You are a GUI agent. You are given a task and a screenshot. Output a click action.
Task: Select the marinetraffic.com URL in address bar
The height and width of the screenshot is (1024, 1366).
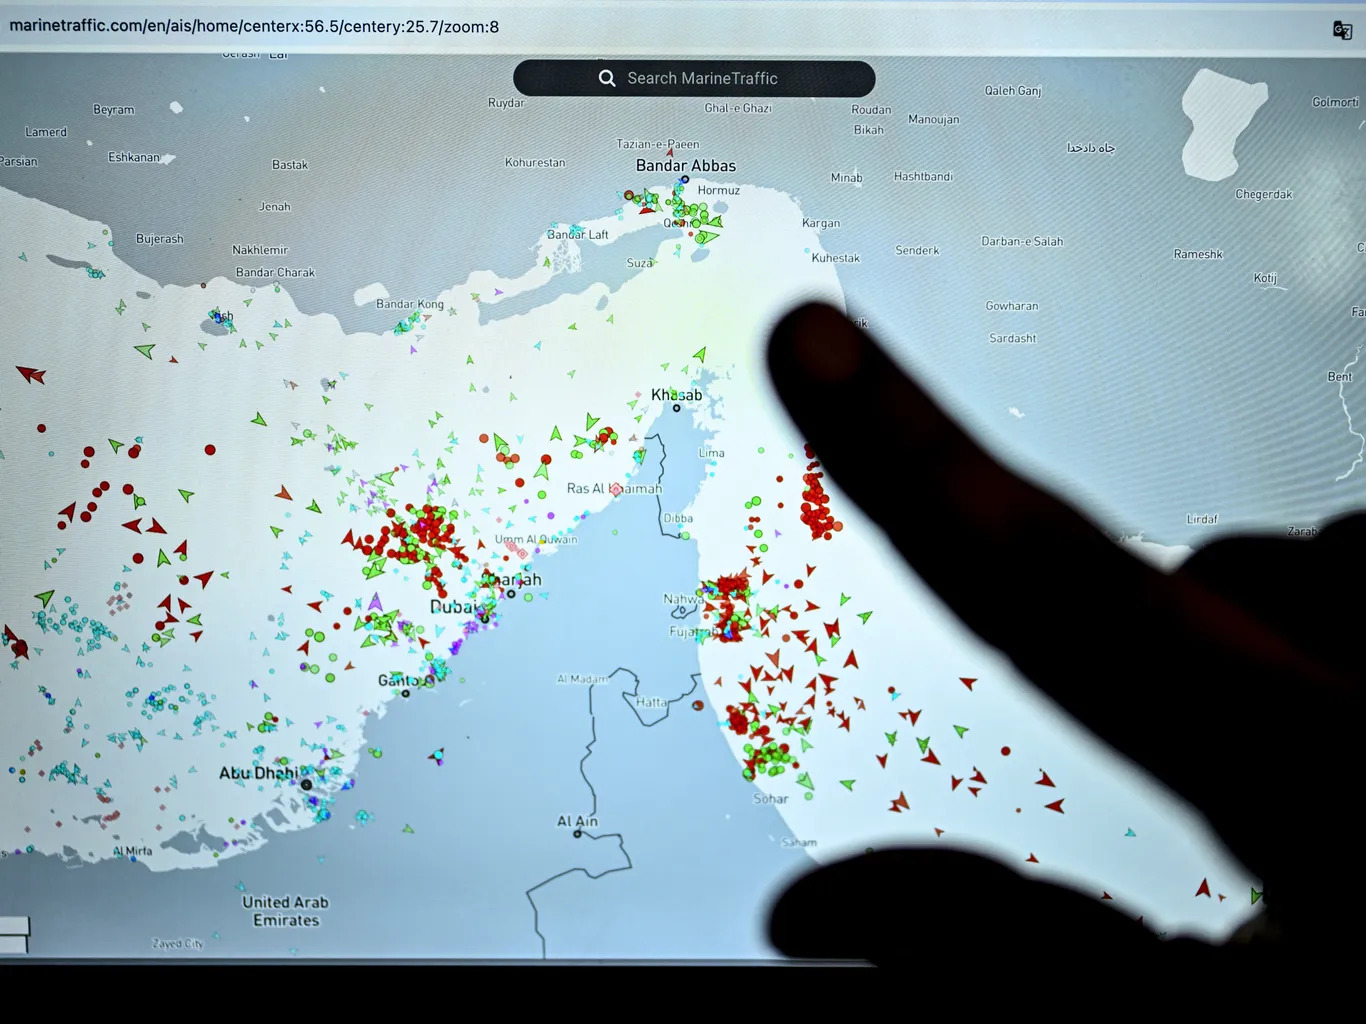[x=254, y=26]
